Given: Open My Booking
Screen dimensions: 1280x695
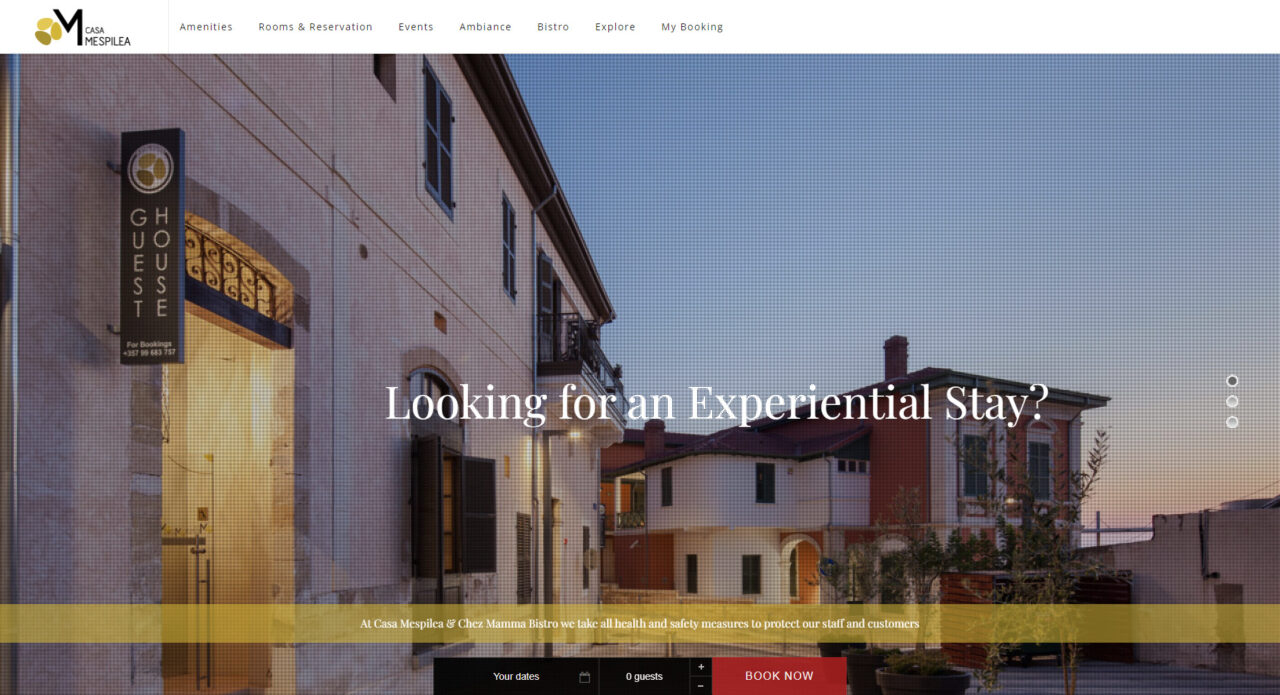Looking at the screenshot, I should [x=692, y=27].
